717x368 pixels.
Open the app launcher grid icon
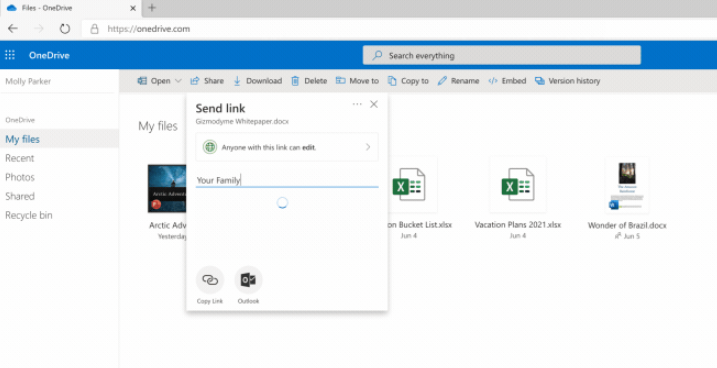click(x=10, y=55)
